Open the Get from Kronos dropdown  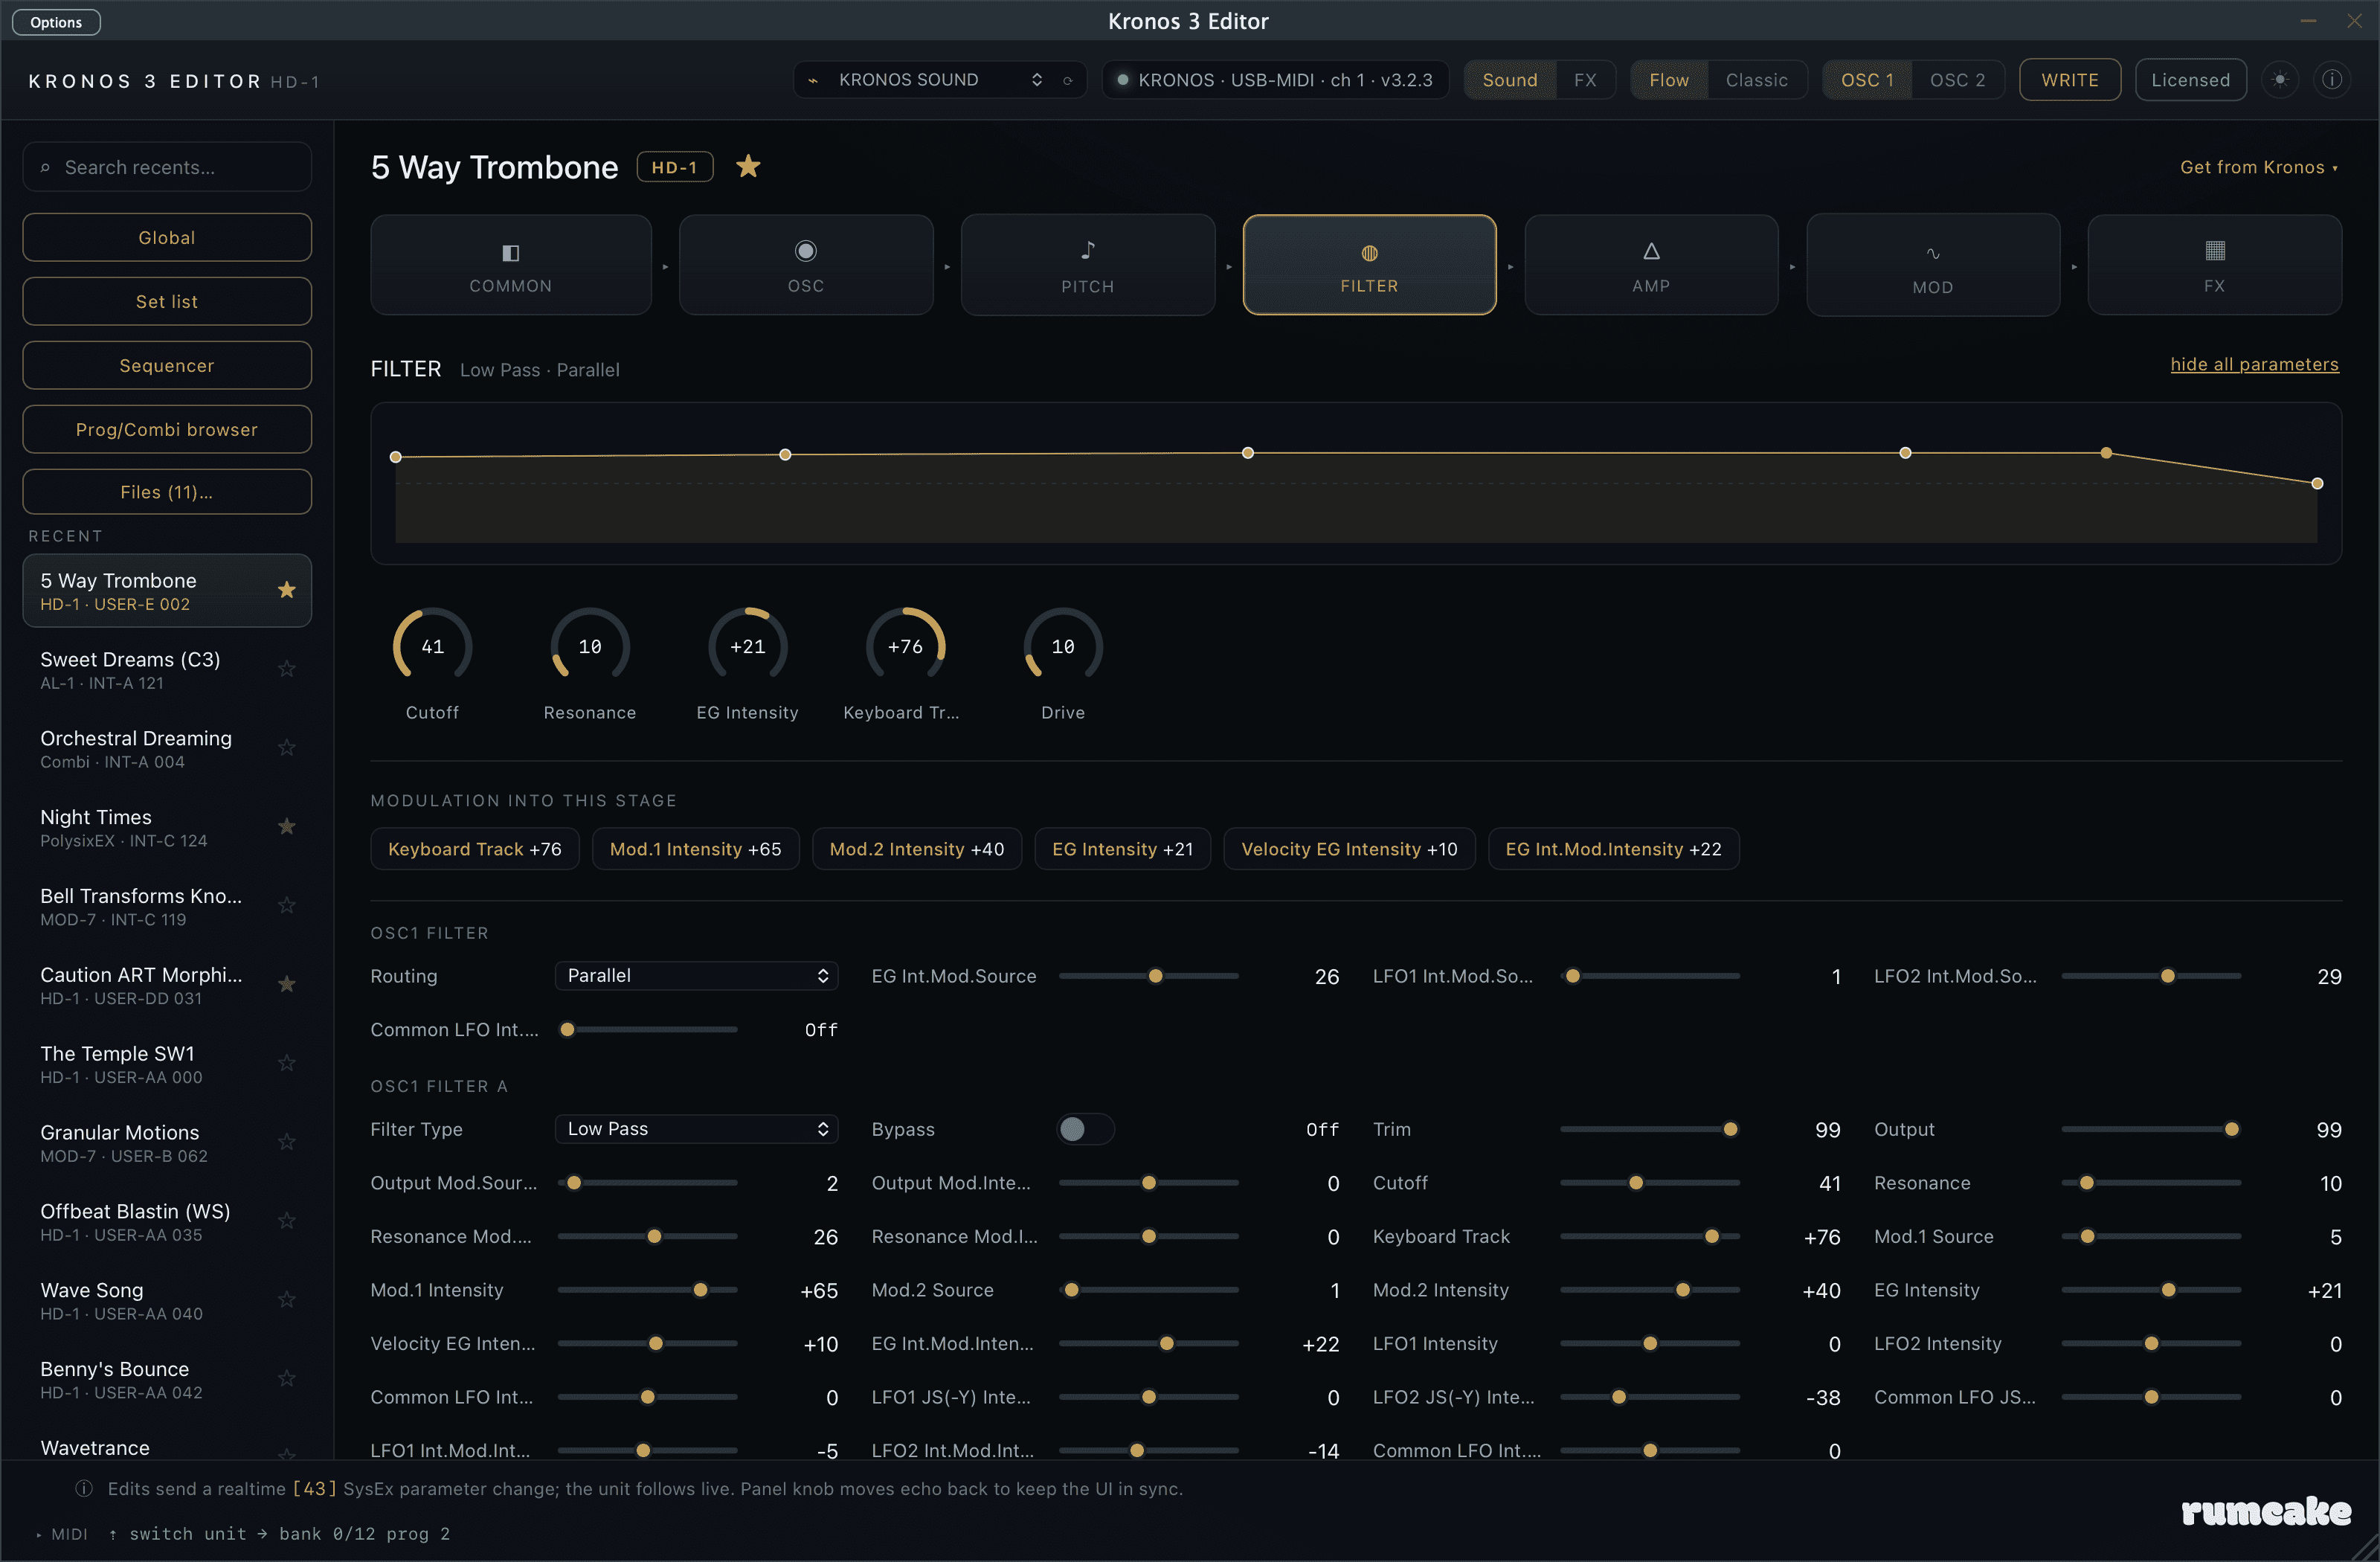click(x=2259, y=167)
